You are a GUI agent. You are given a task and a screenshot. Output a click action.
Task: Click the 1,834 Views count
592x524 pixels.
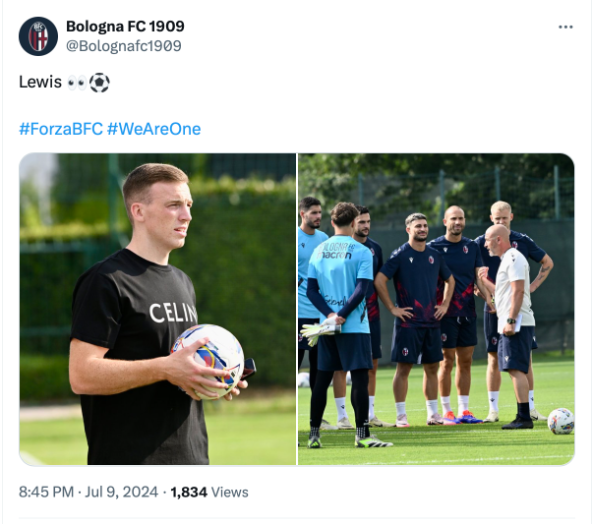[x=209, y=492]
